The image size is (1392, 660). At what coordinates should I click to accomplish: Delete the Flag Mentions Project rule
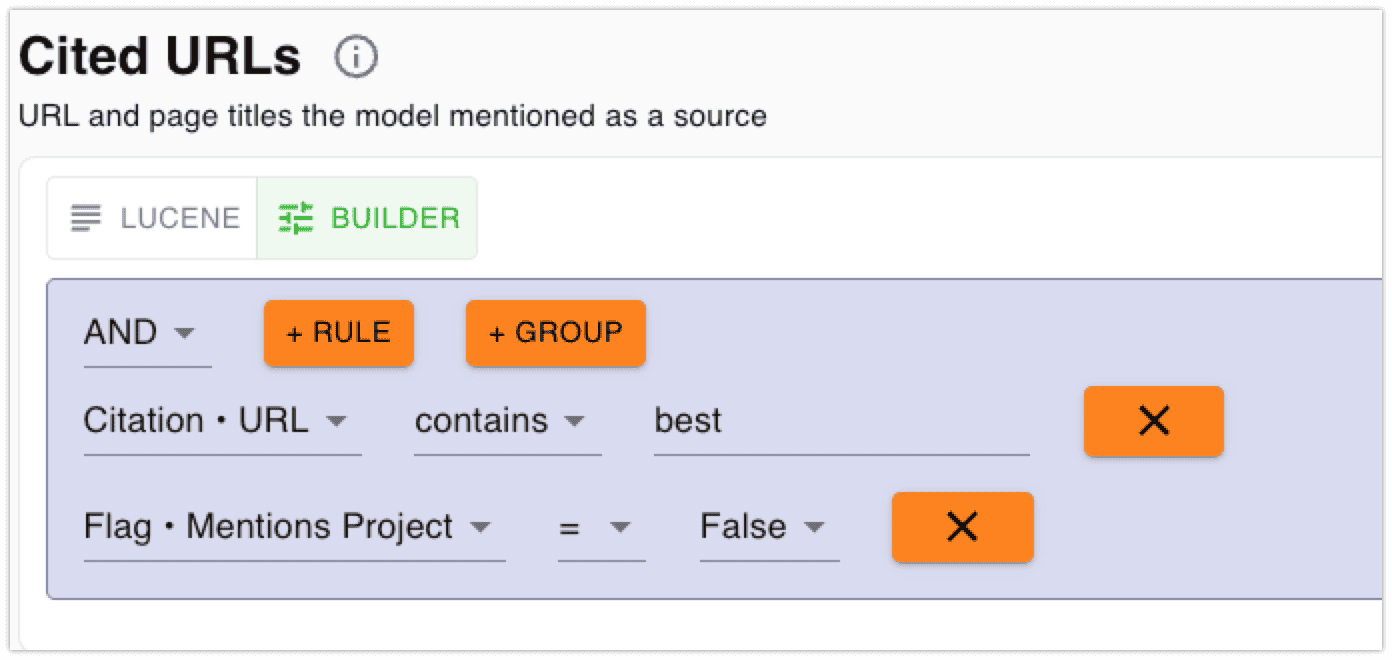click(x=961, y=527)
